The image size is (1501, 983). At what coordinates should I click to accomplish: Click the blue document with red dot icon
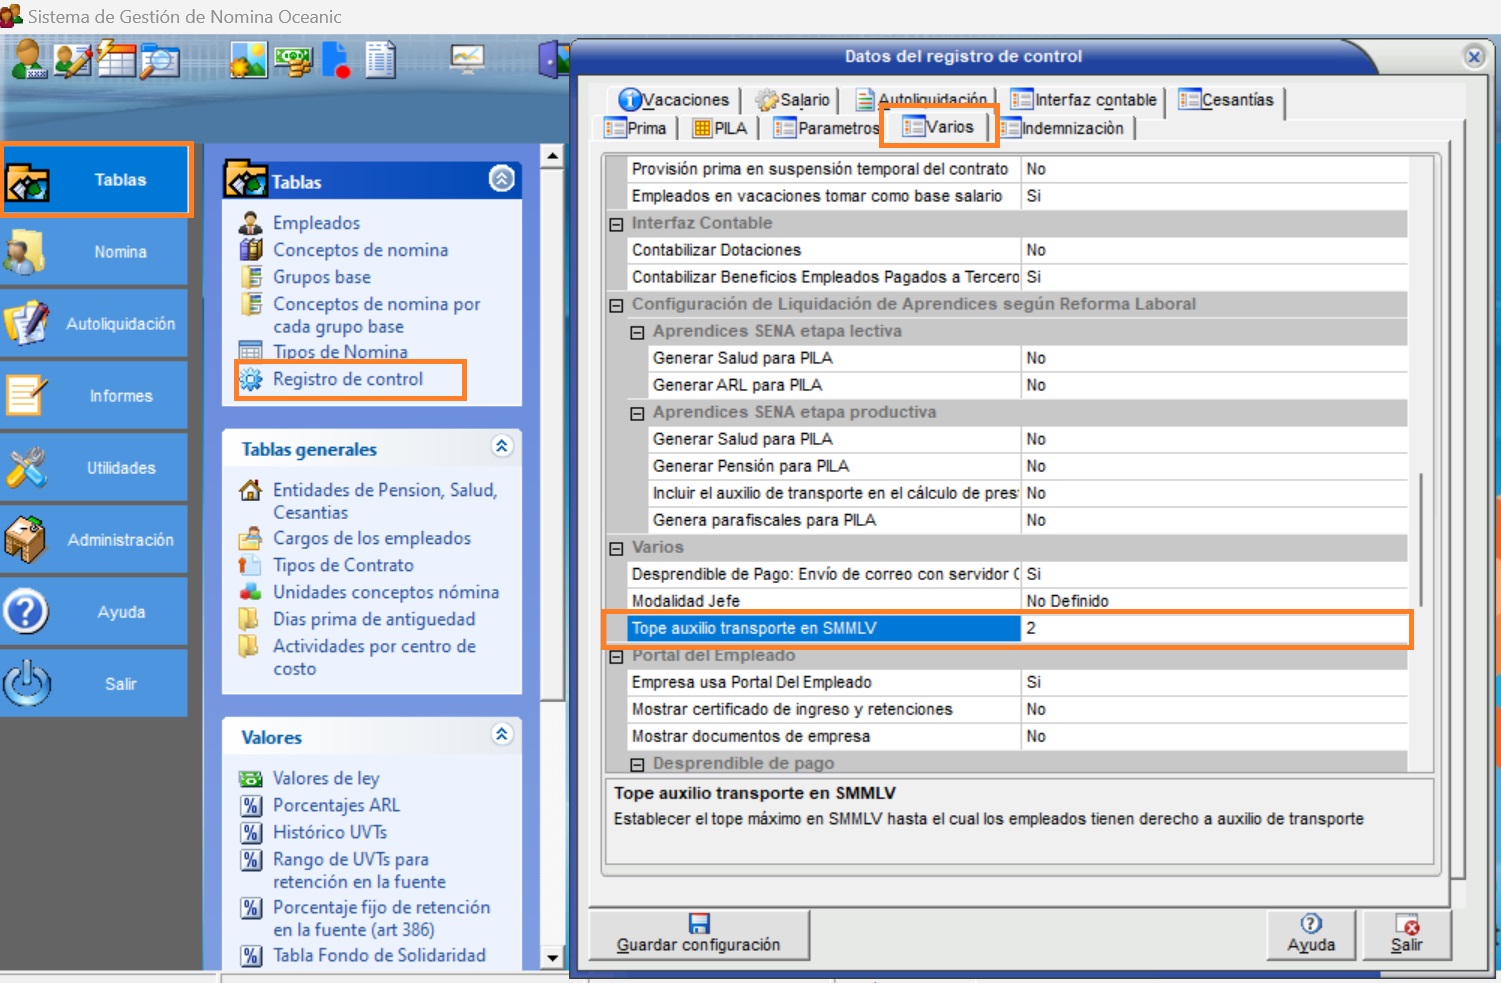(x=336, y=61)
